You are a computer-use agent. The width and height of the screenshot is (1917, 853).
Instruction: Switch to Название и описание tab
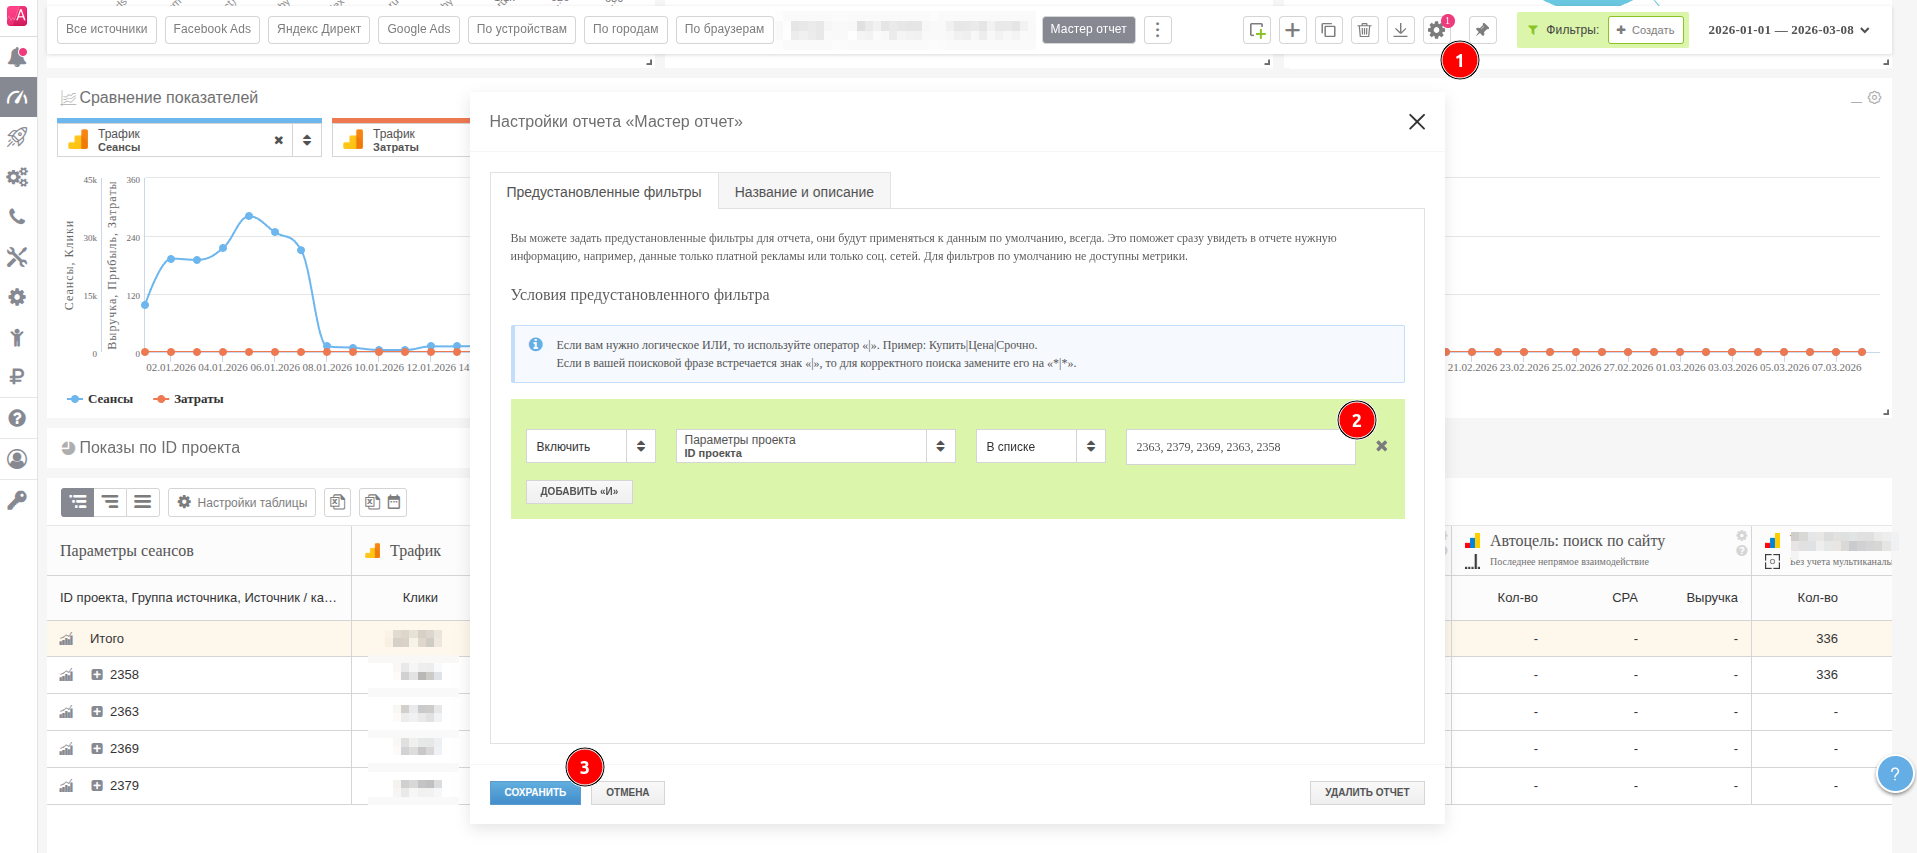tap(804, 192)
